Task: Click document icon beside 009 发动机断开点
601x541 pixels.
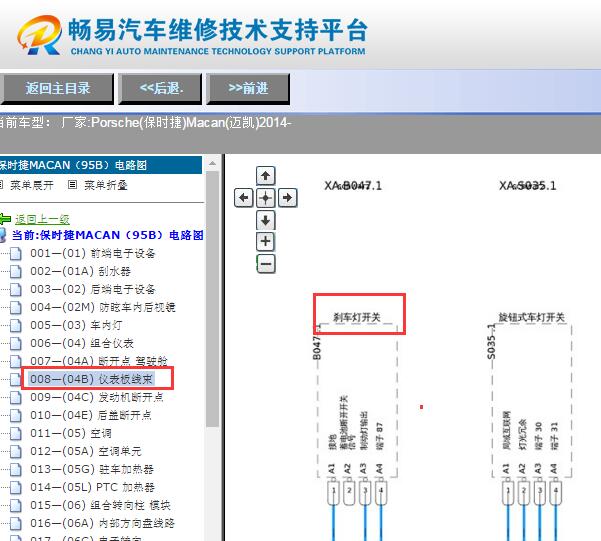Action: pos(16,398)
